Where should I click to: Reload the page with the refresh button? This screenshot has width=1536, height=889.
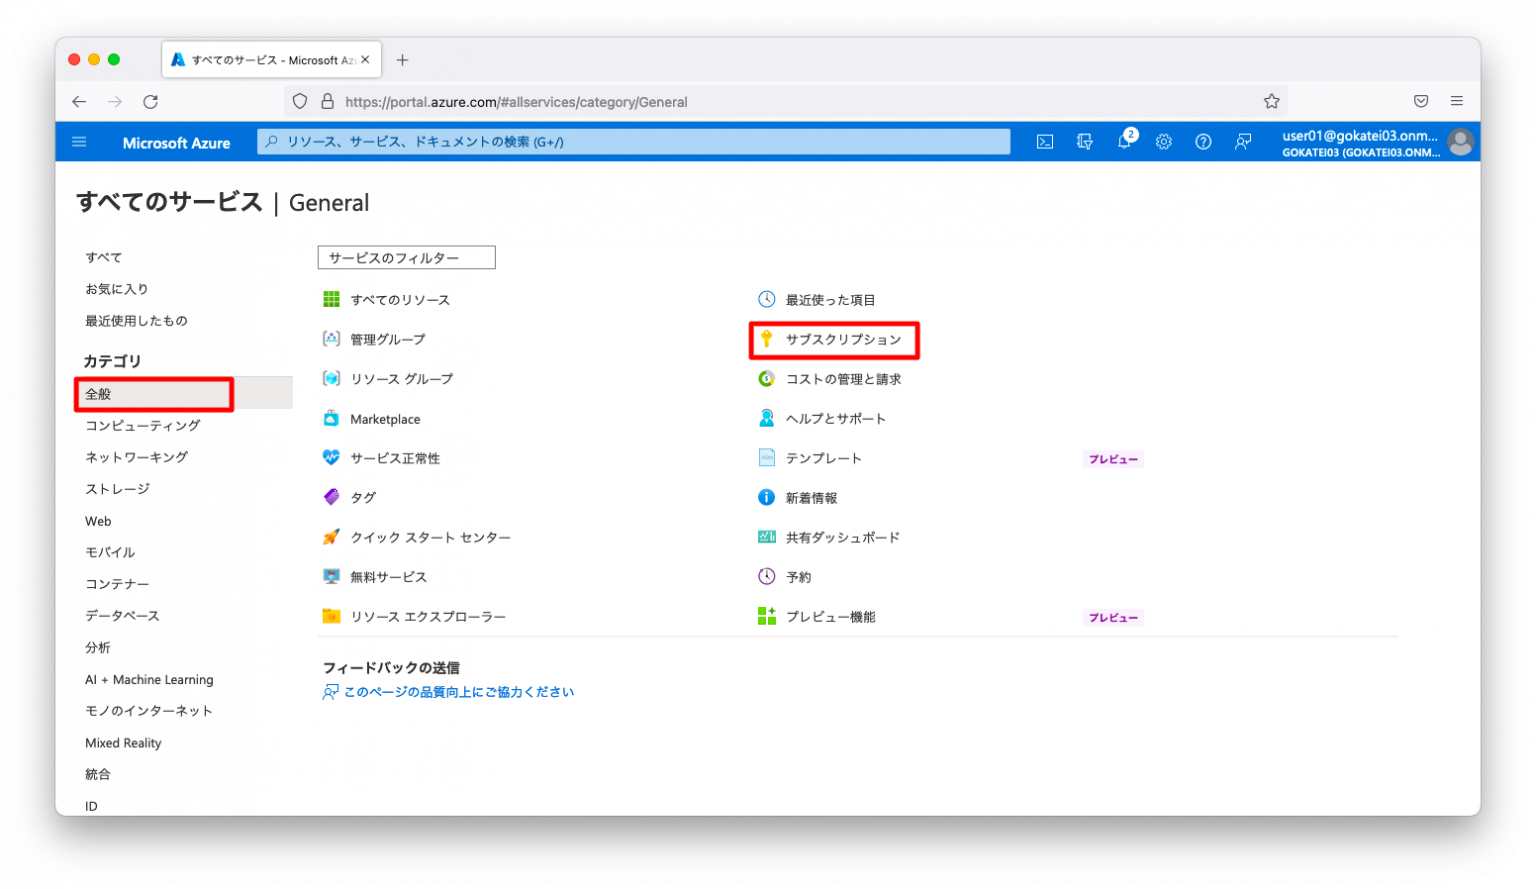click(151, 101)
